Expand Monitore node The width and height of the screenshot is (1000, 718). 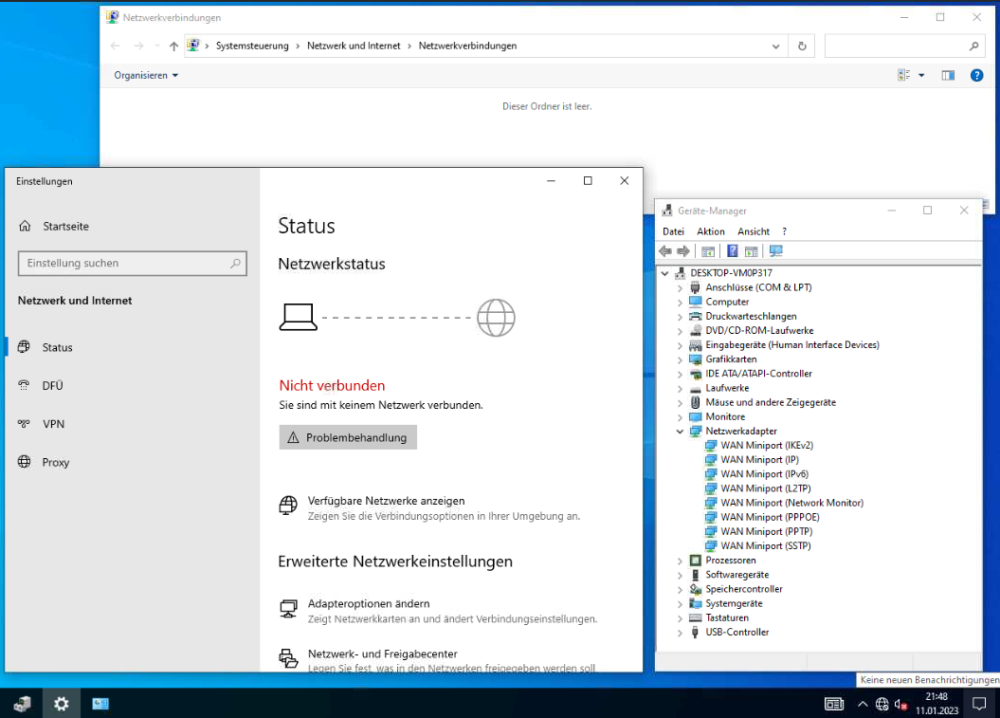pos(680,418)
